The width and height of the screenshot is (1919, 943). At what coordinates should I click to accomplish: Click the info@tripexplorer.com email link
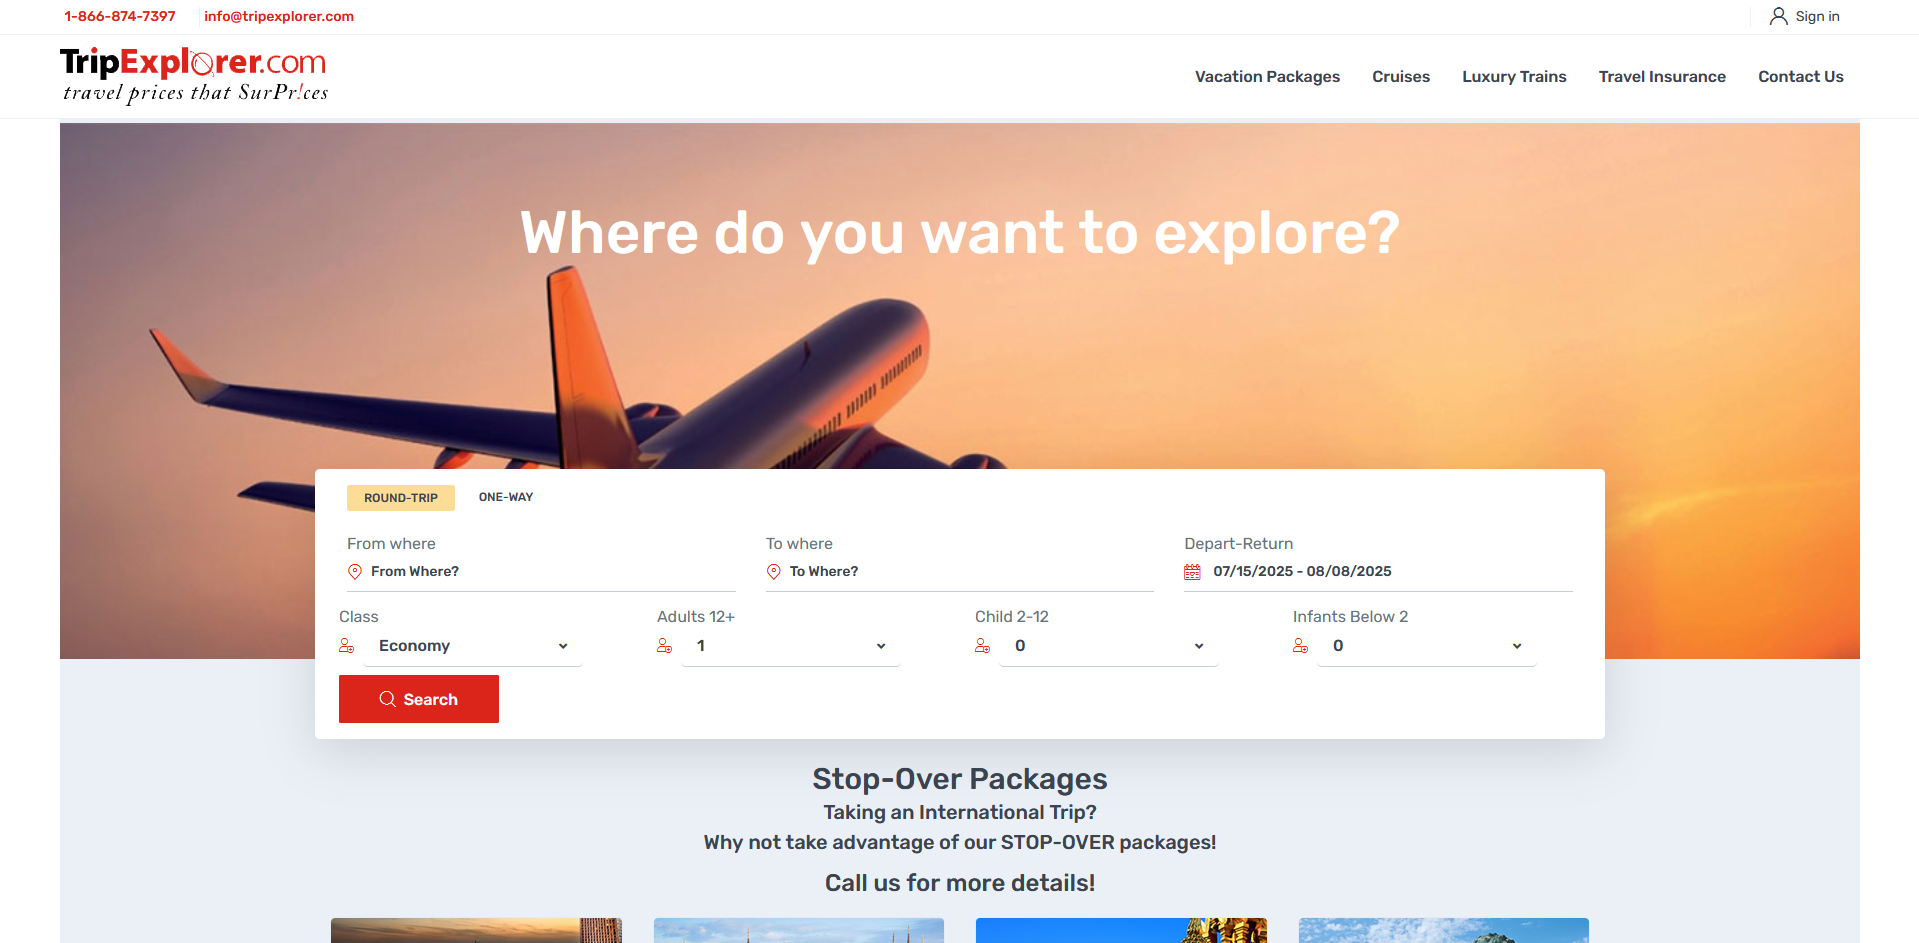point(279,16)
